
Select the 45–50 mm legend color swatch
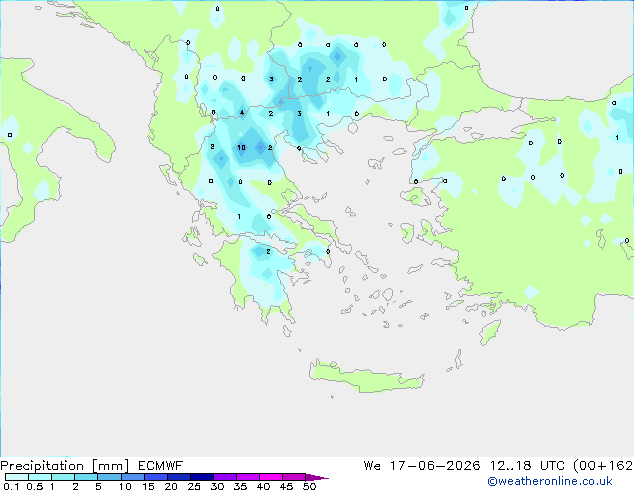[x=294, y=477]
